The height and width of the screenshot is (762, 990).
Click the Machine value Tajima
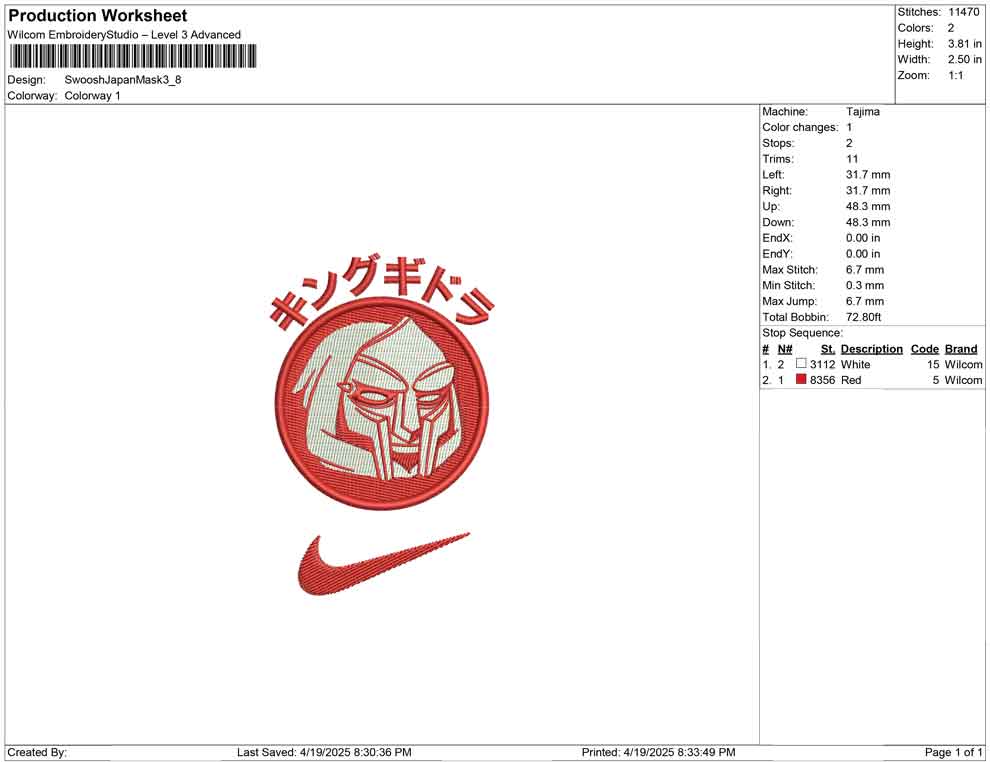coord(862,112)
